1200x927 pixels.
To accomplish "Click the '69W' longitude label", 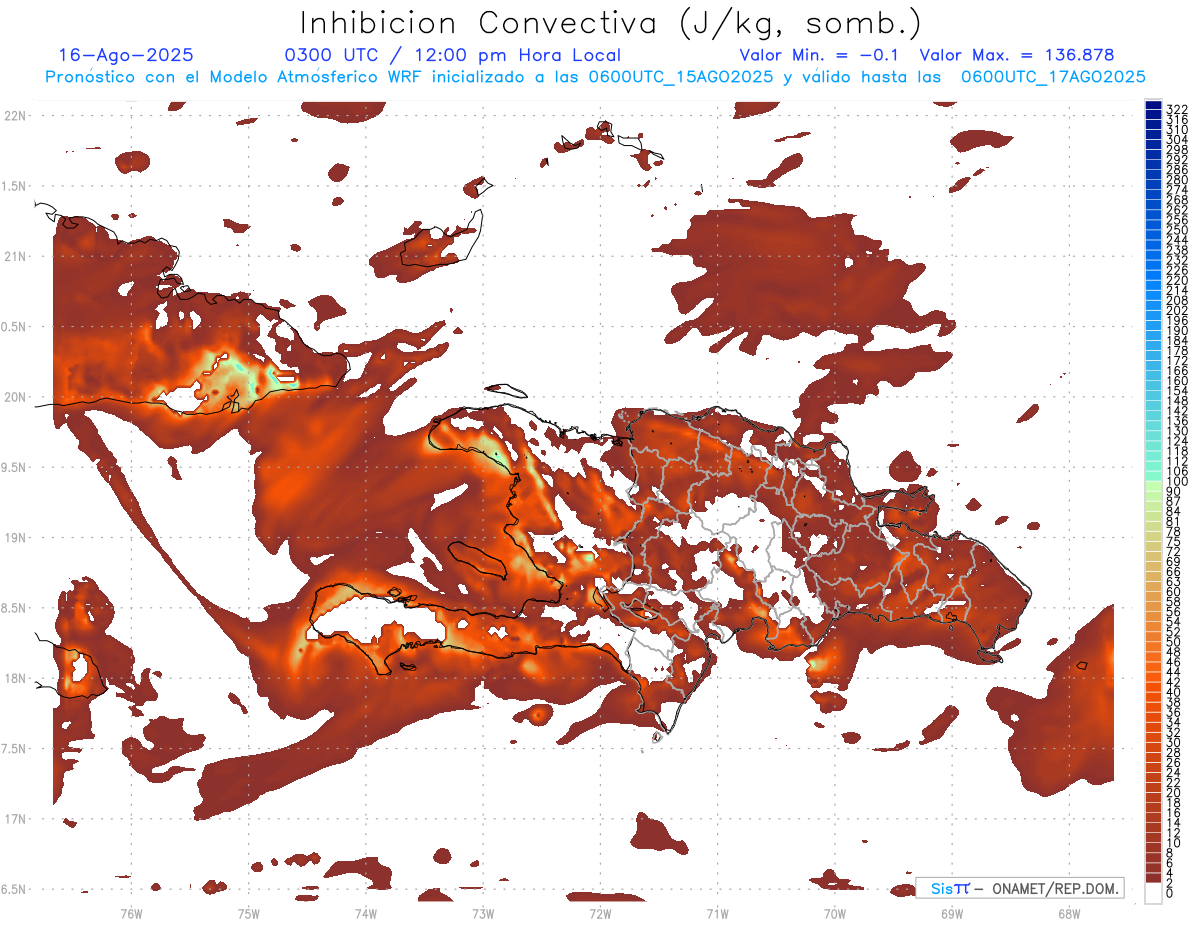I will (x=952, y=913).
